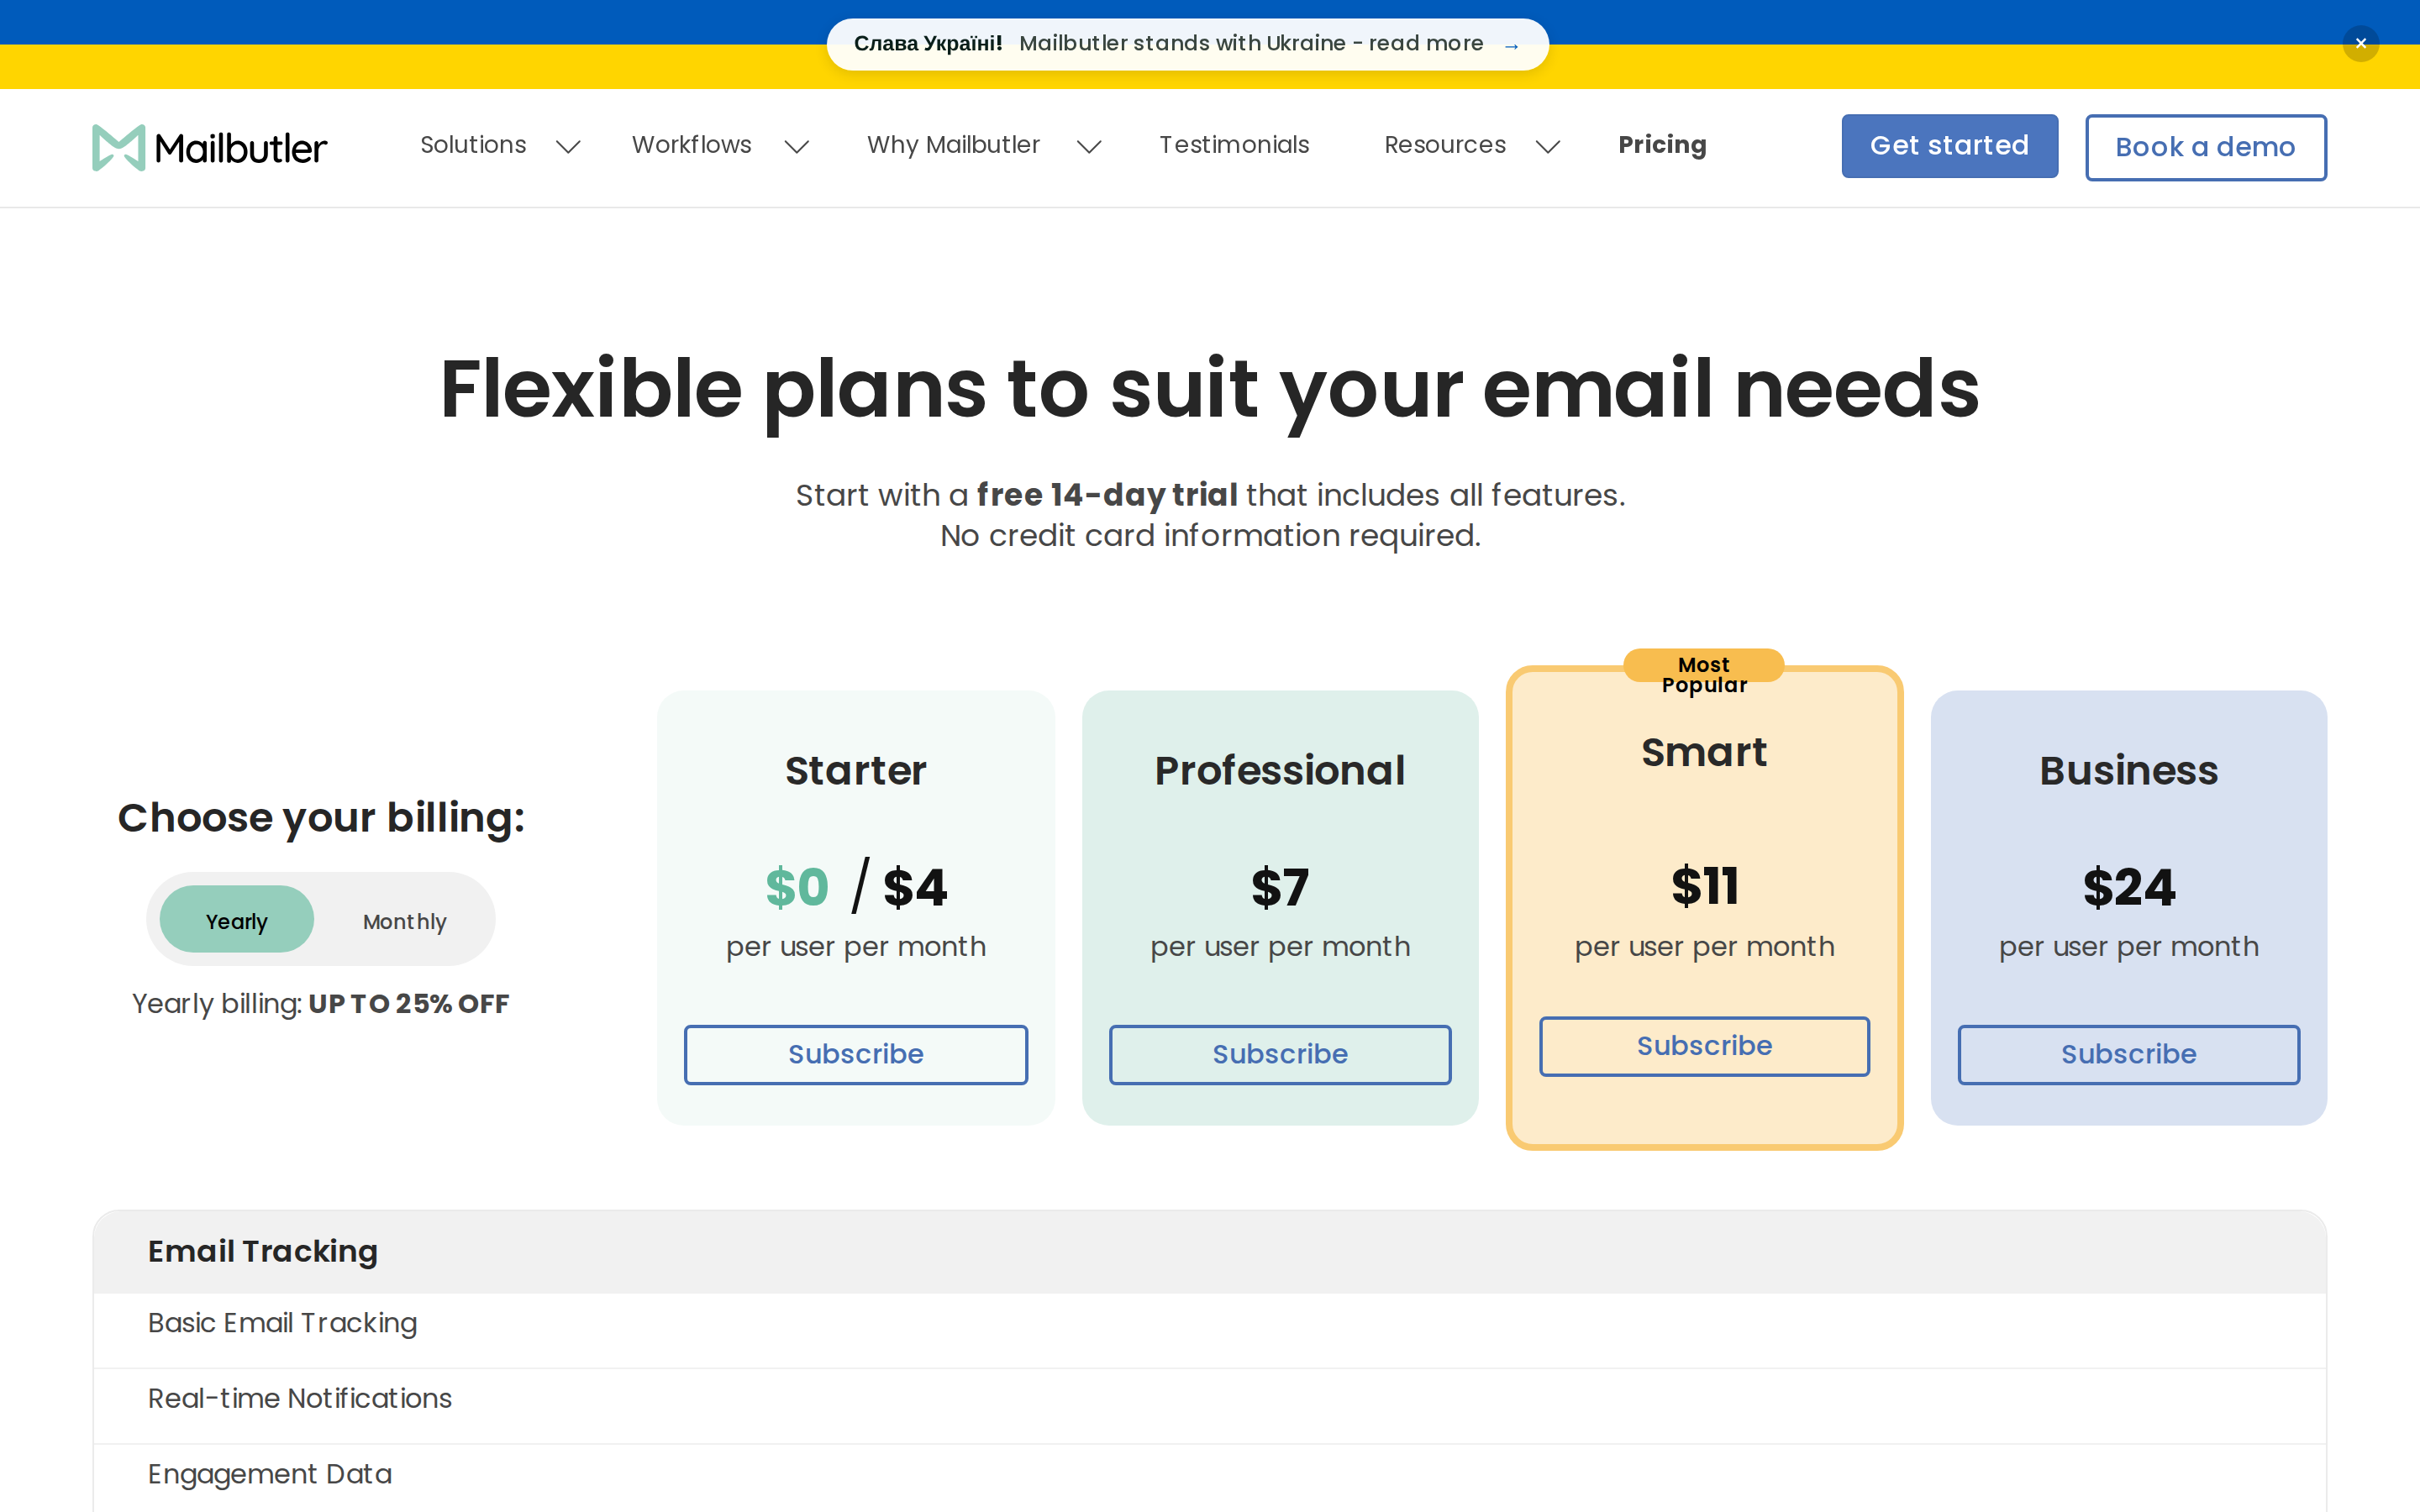The height and width of the screenshot is (1512, 2420).
Task: Go to the Pricing page
Action: coord(1662,145)
